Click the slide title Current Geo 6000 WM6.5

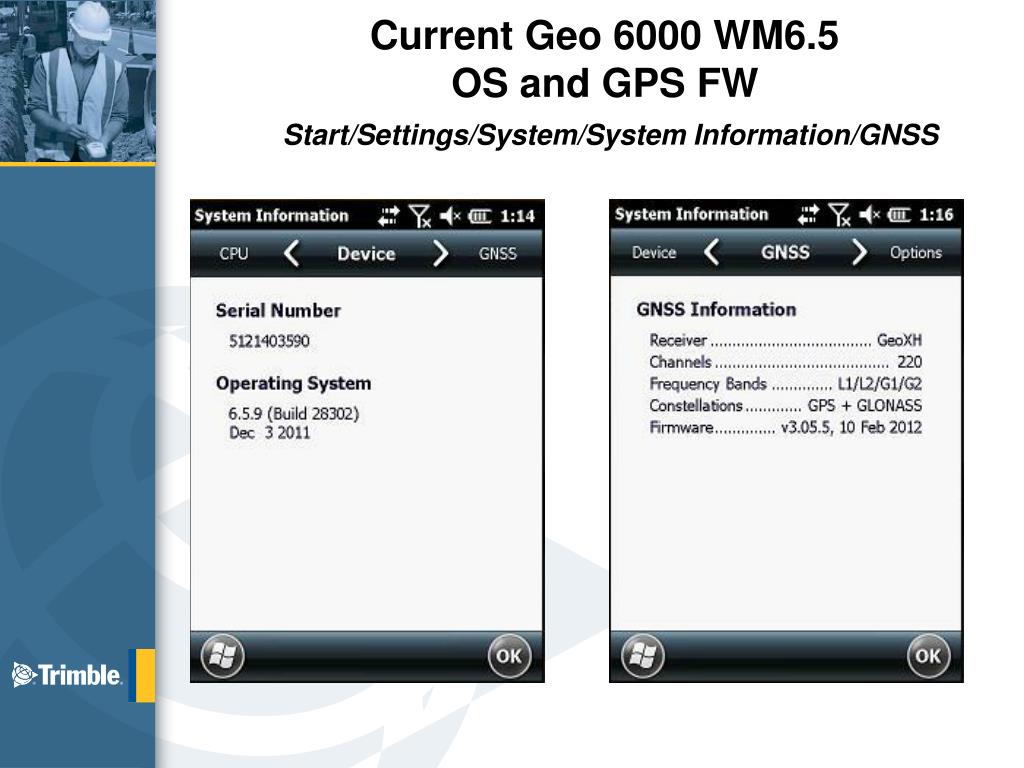604,35
